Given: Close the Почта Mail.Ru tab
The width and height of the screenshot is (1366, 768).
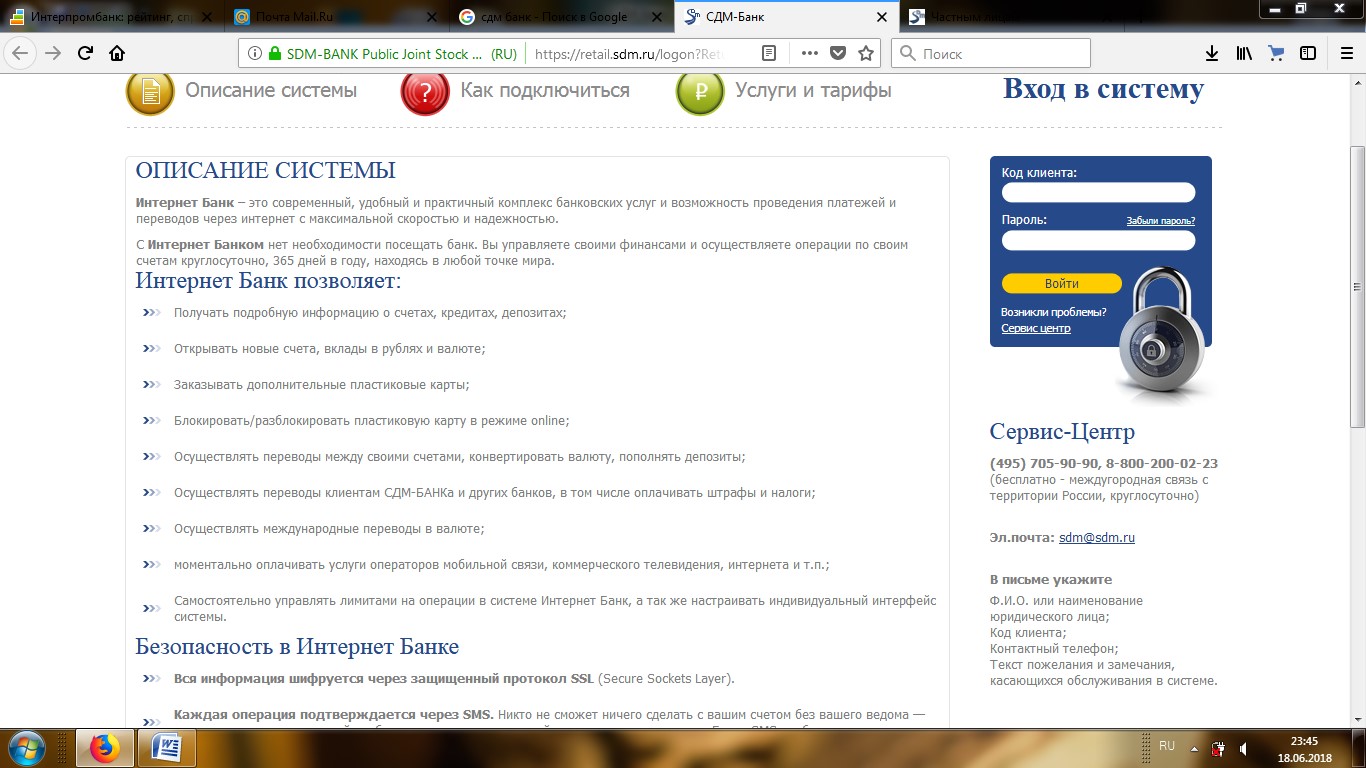Looking at the screenshot, I should pyautogui.click(x=431, y=17).
